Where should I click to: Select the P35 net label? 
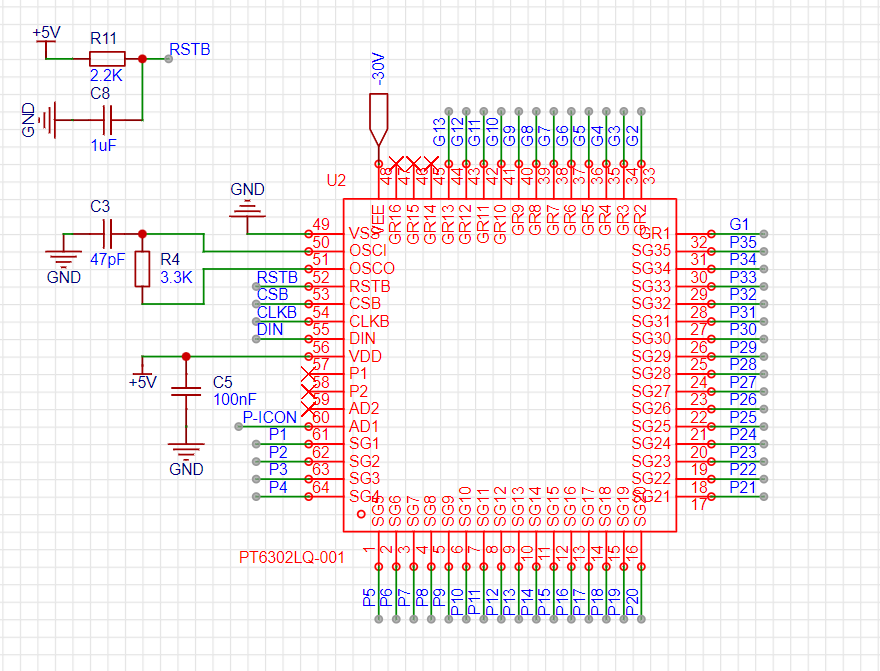(x=743, y=242)
